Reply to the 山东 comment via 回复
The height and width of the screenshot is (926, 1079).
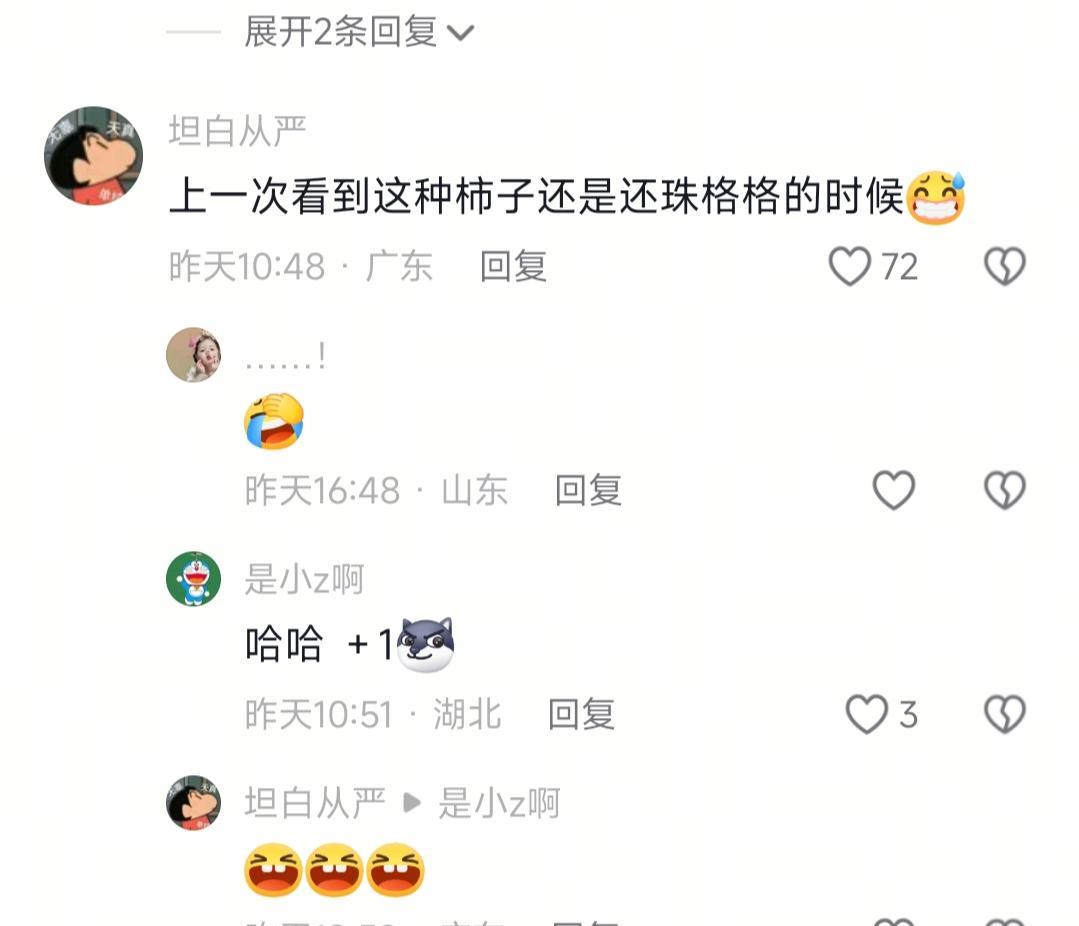click(x=588, y=490)
